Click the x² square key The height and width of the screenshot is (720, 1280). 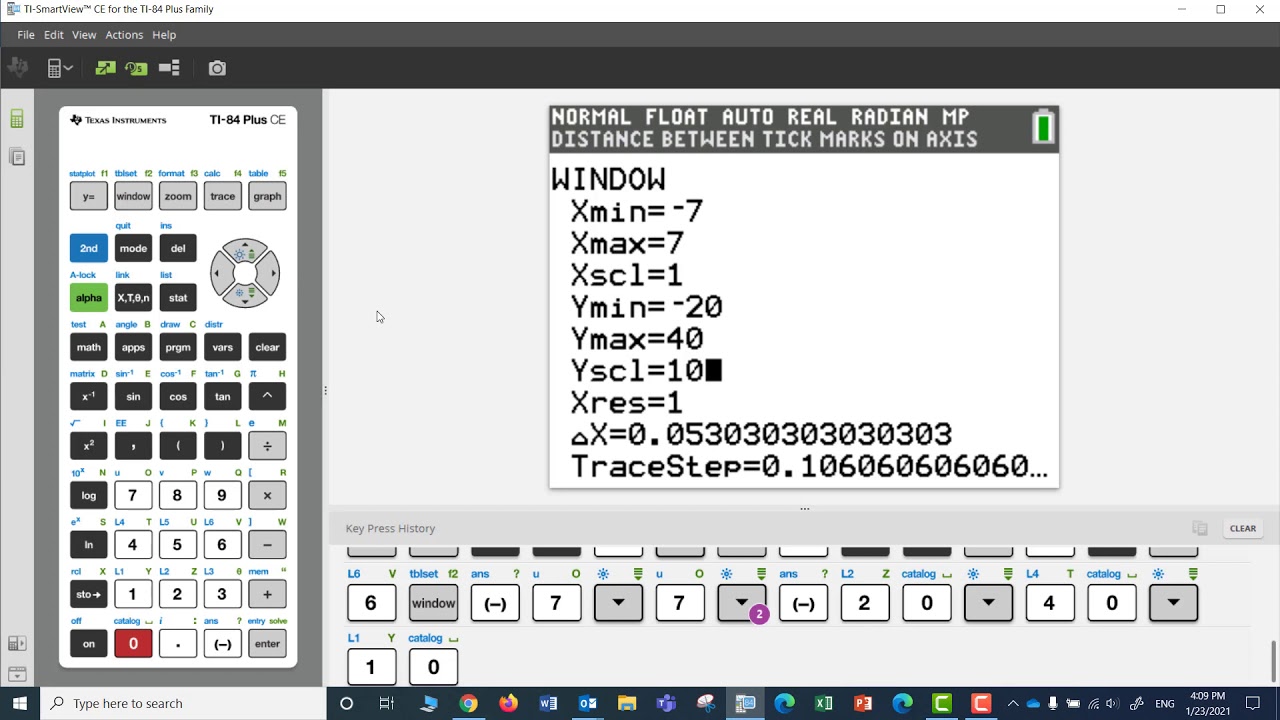tap(89, 446)
